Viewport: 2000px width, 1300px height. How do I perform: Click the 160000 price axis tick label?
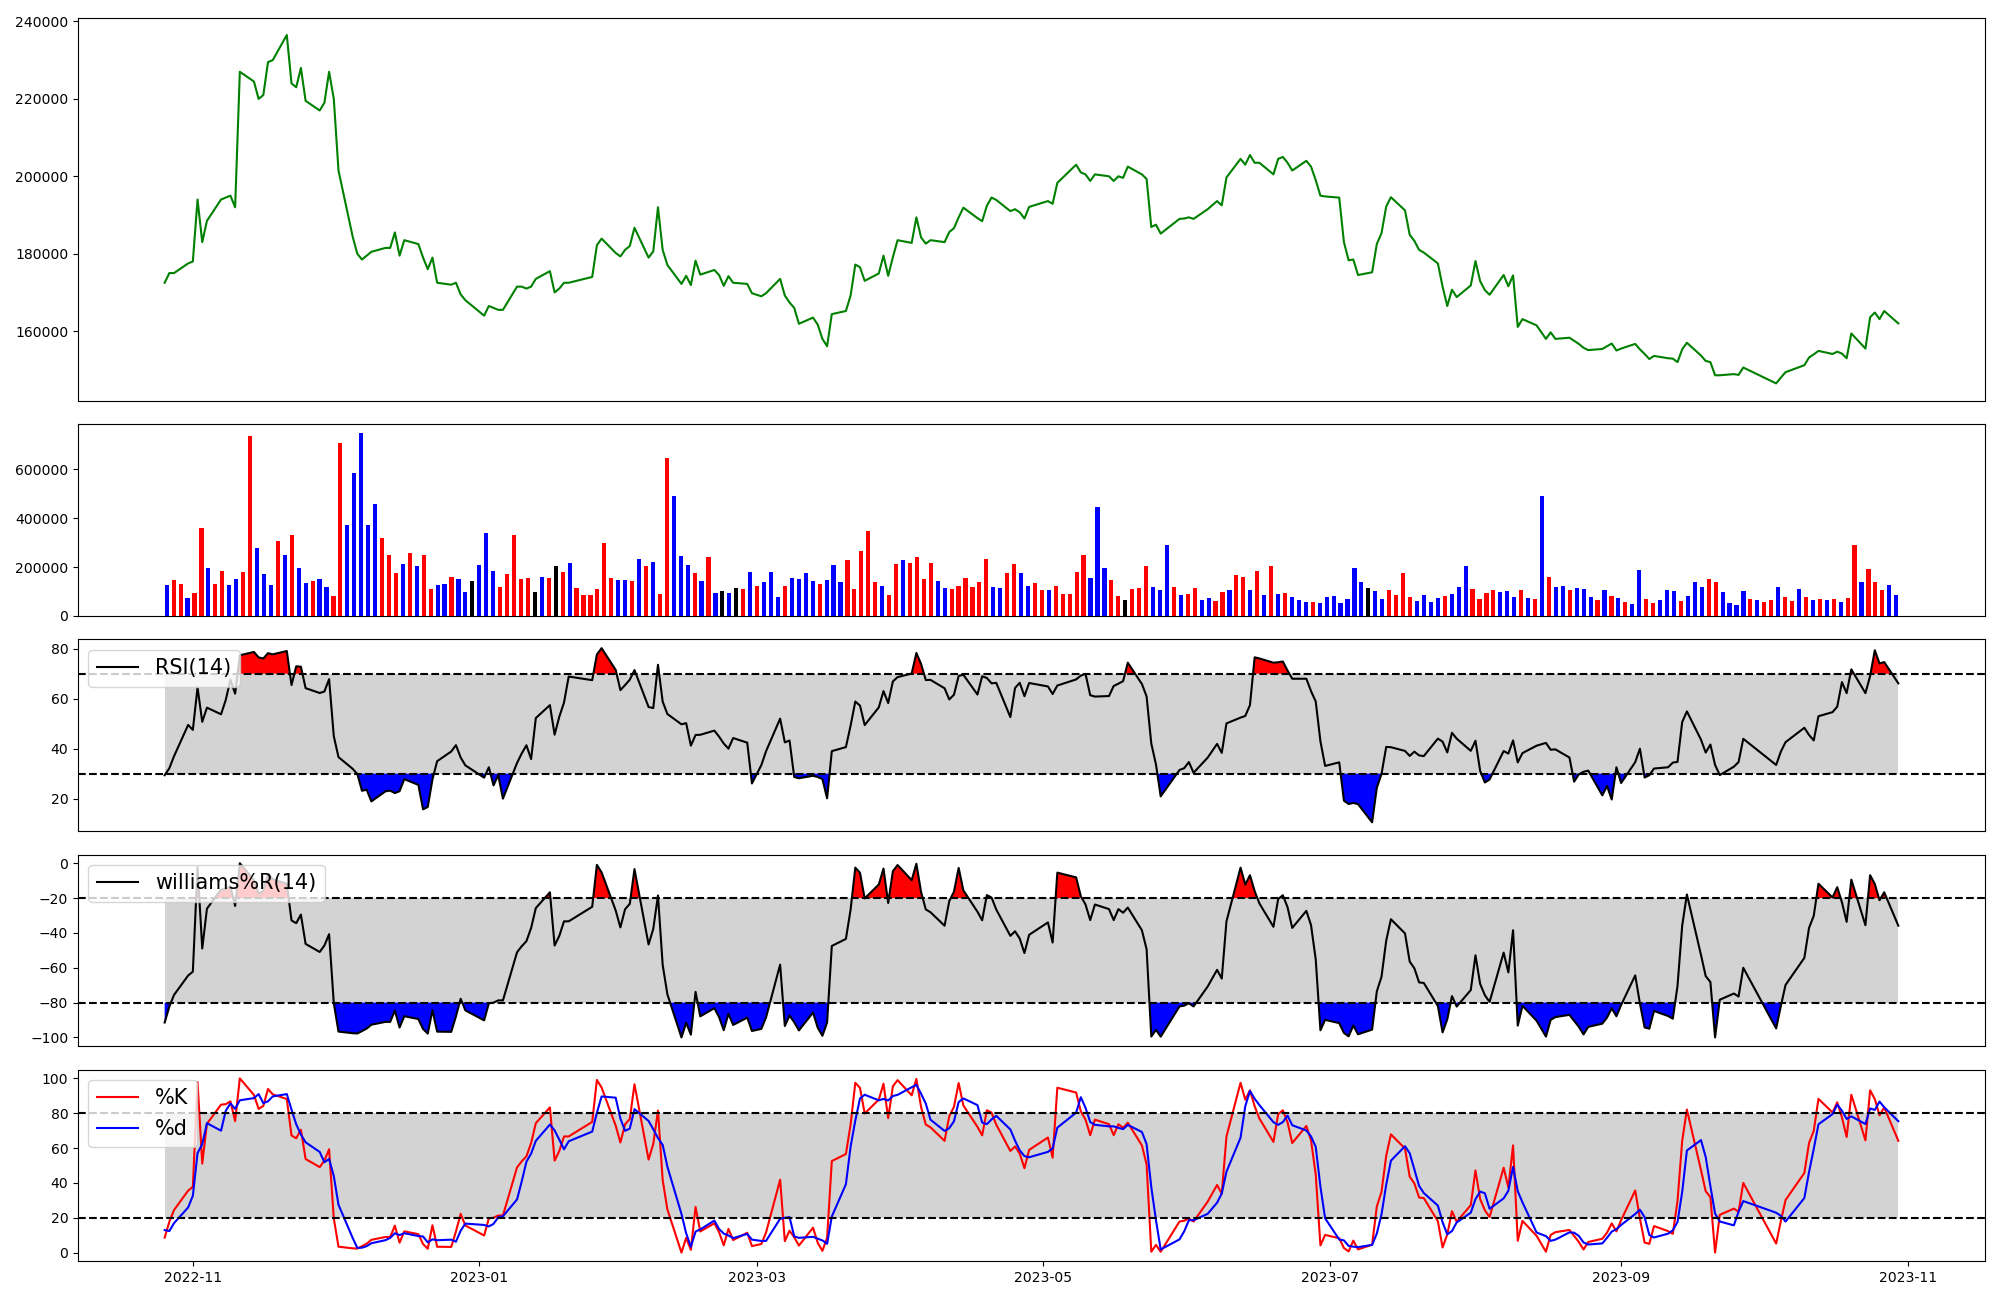42,332
